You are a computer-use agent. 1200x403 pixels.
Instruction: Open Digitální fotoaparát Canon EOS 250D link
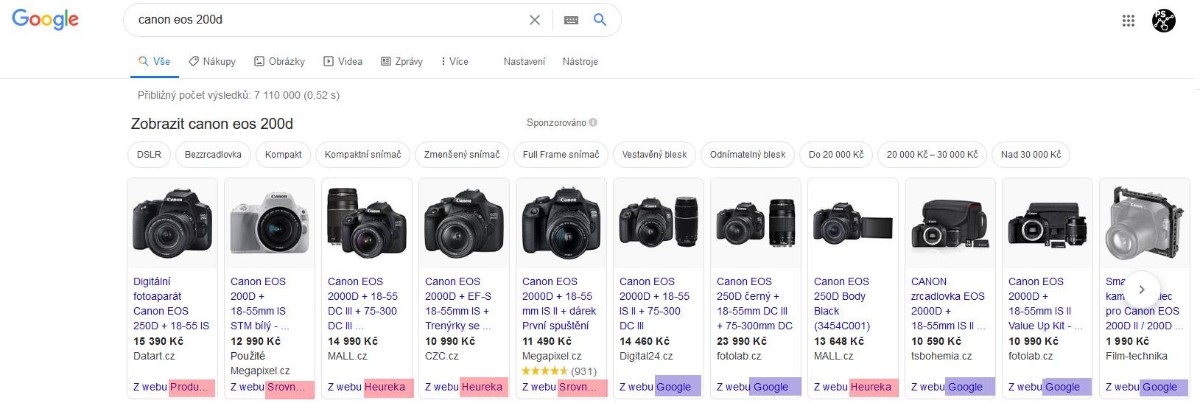[172, 303]
